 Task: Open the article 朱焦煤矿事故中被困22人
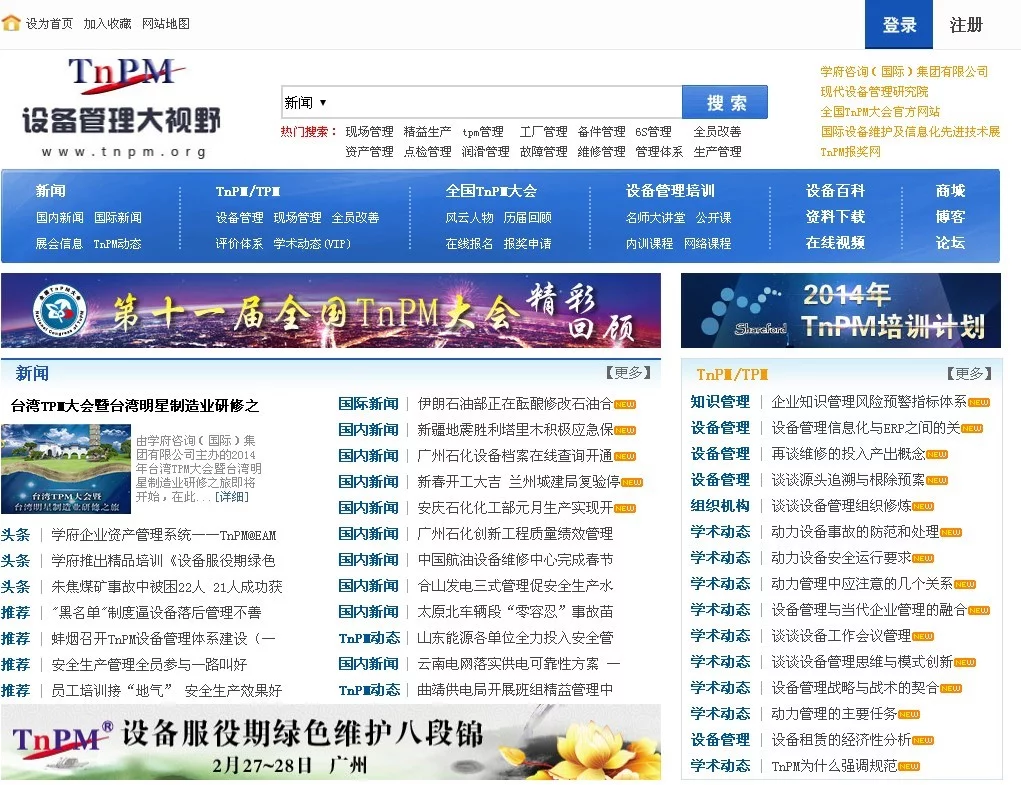click(x=167, y=587)
